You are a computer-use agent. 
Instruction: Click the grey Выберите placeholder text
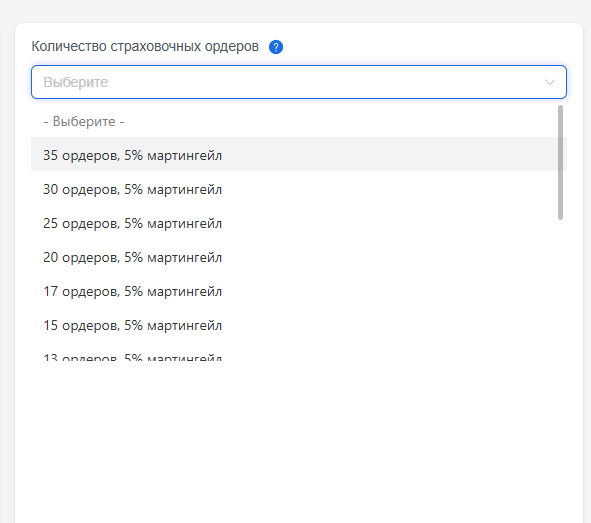(x=76, y=82)
